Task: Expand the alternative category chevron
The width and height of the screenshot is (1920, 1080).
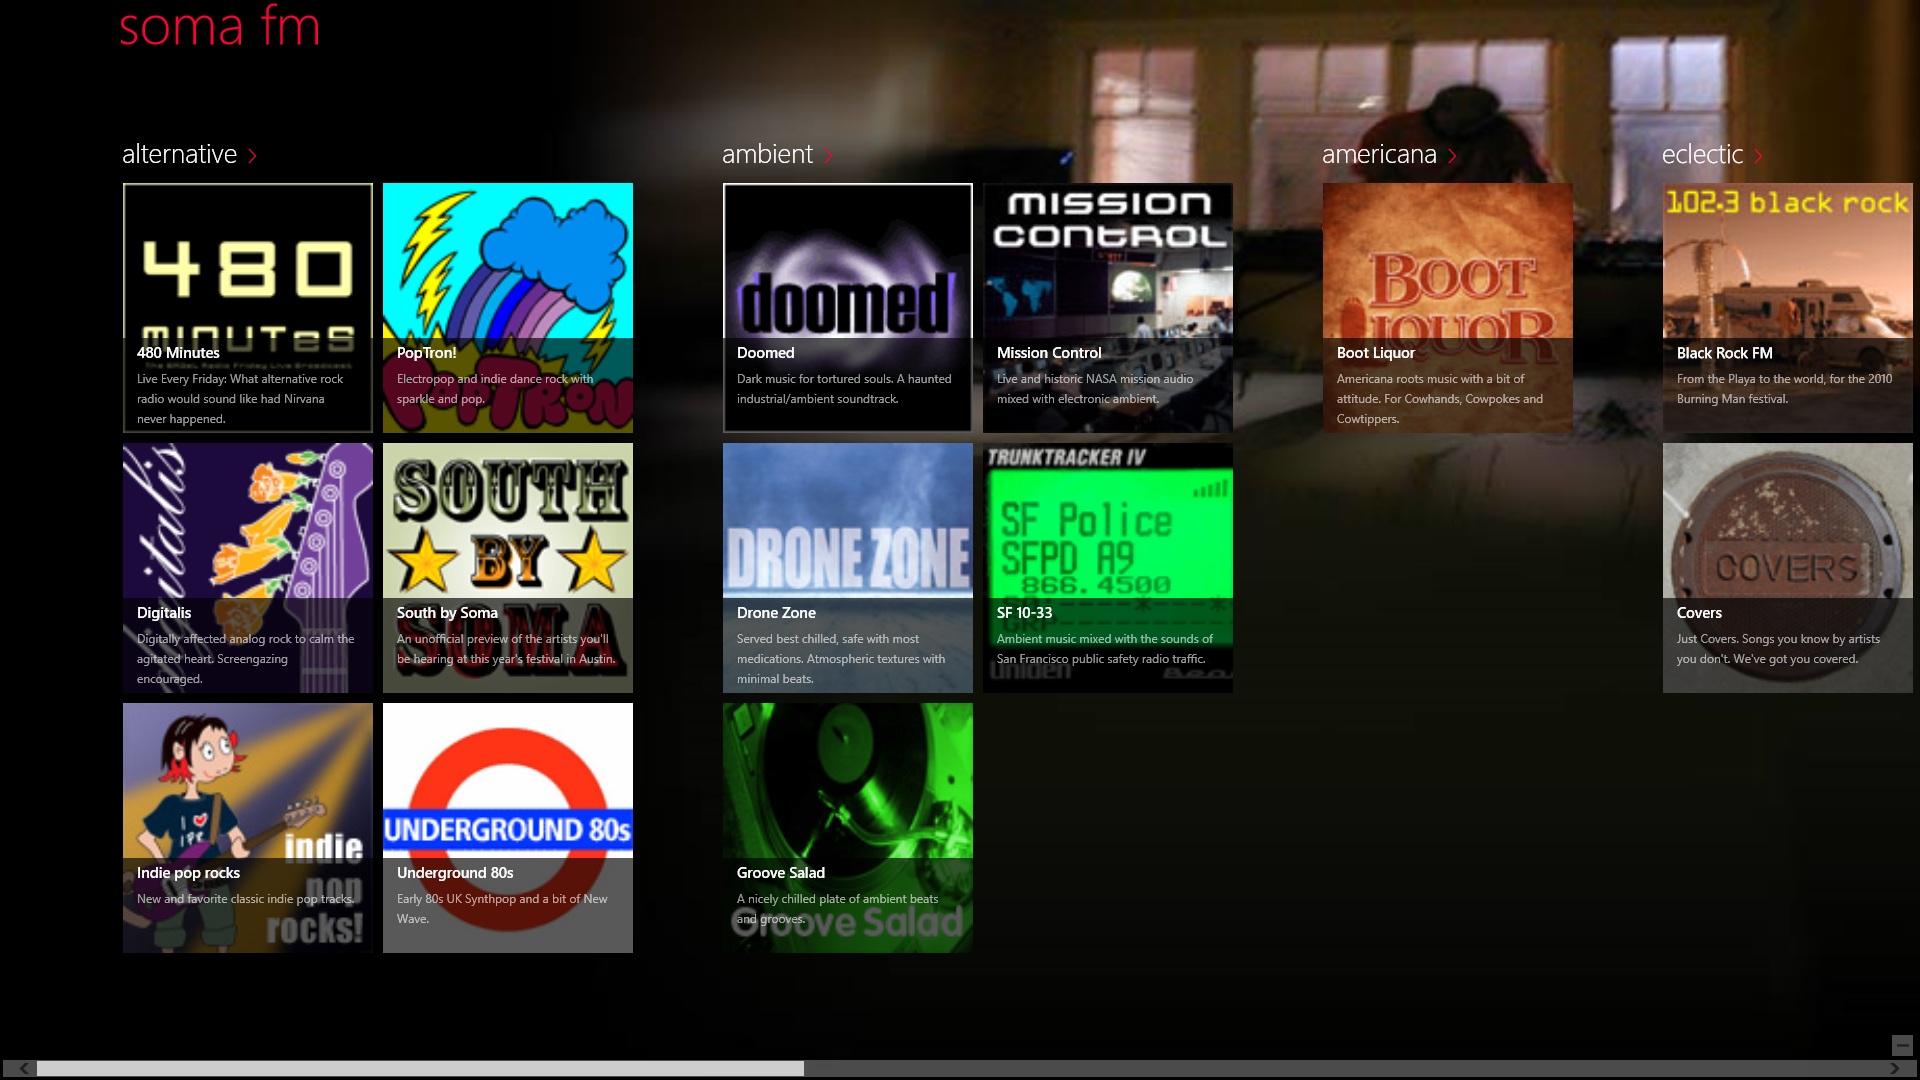Action: [x=251, y=156]
